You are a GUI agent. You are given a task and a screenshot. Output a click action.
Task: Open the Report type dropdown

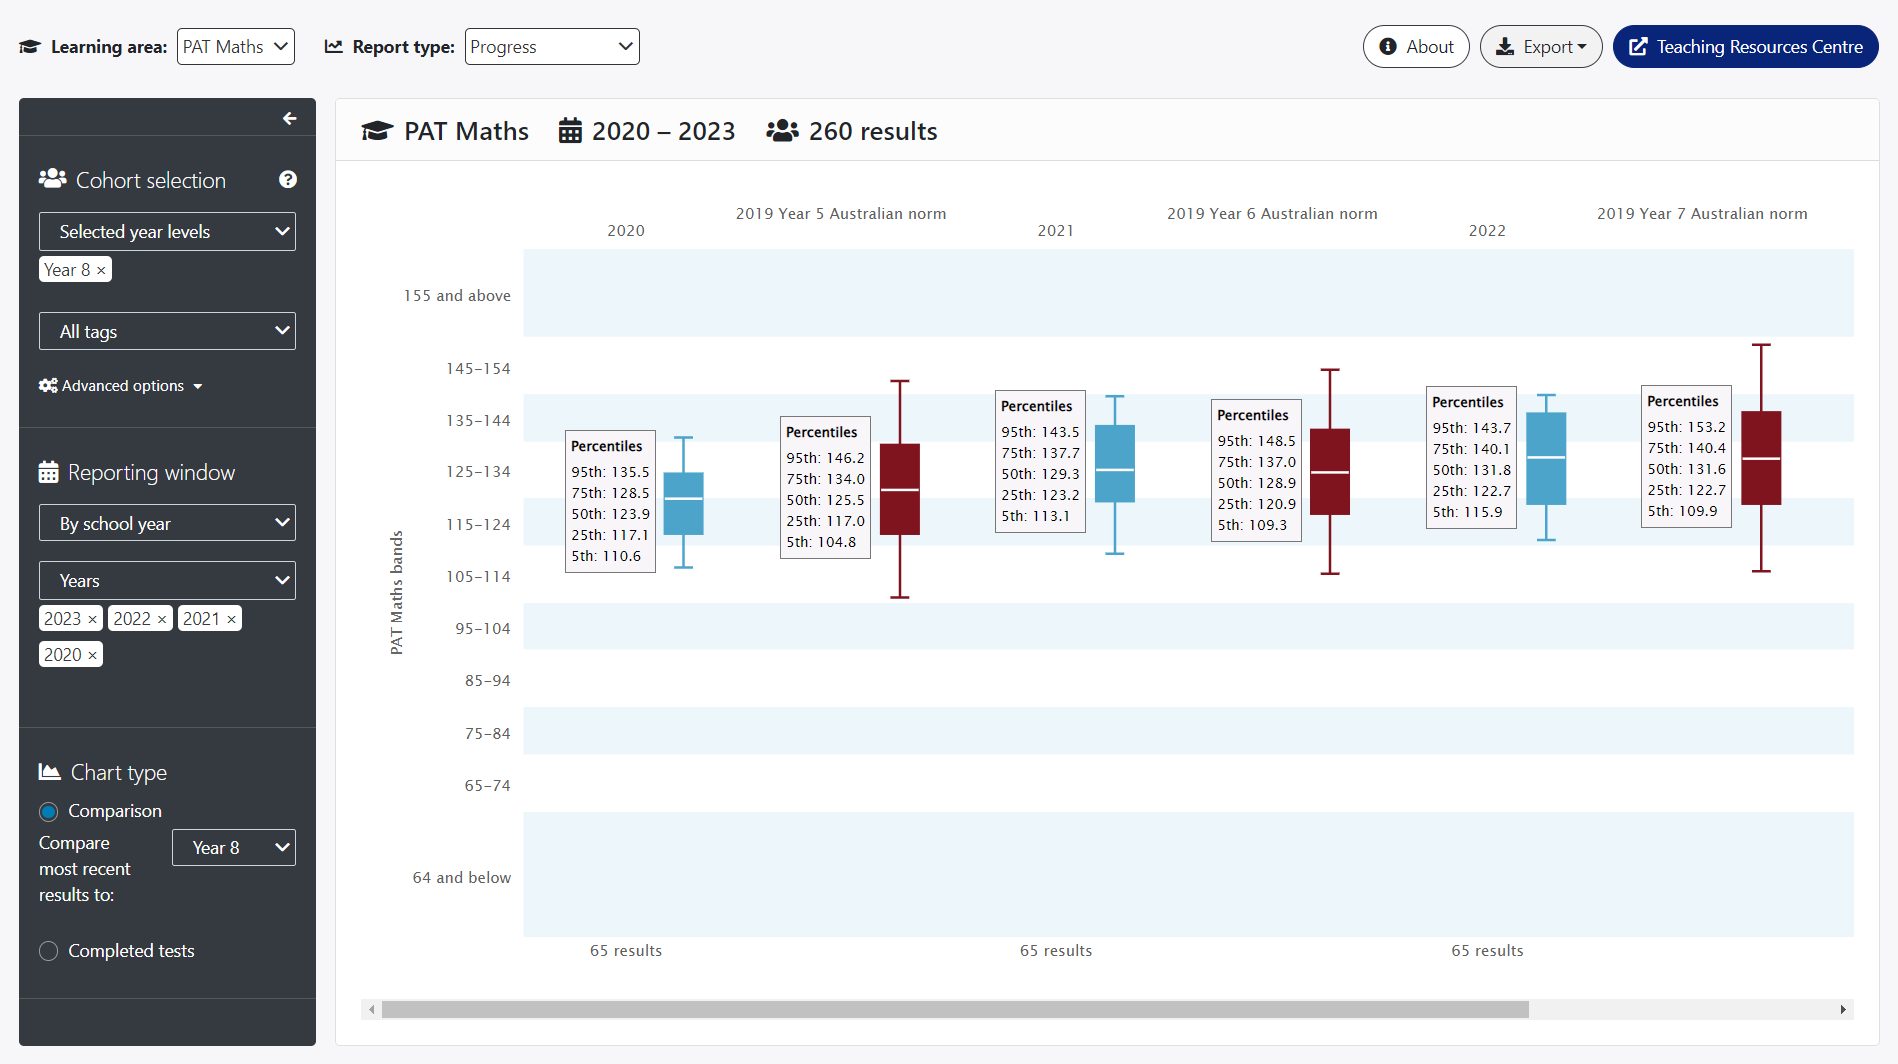pos(551,47)
